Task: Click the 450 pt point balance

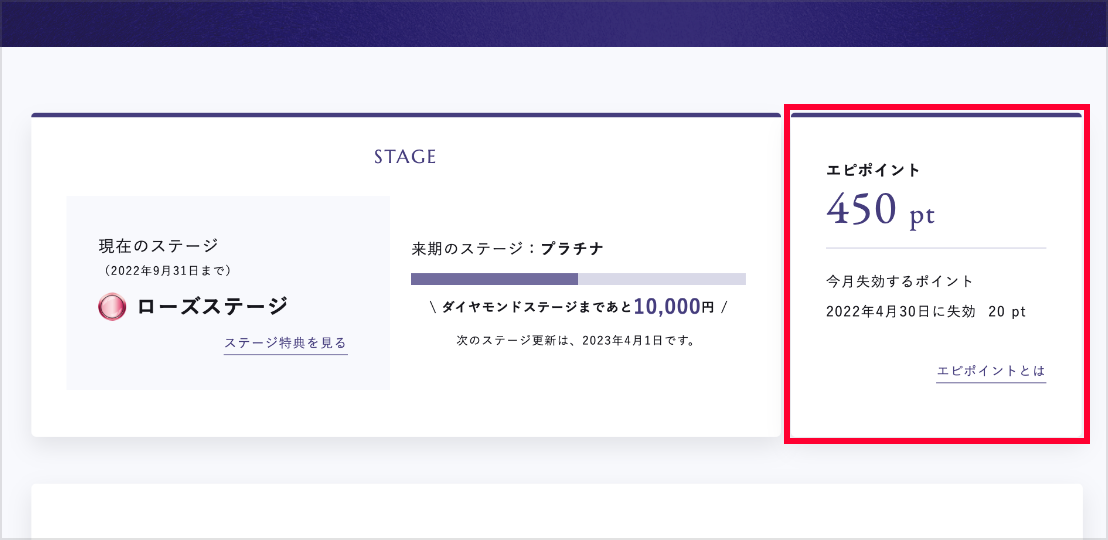Action: click(x=880, y=210)
